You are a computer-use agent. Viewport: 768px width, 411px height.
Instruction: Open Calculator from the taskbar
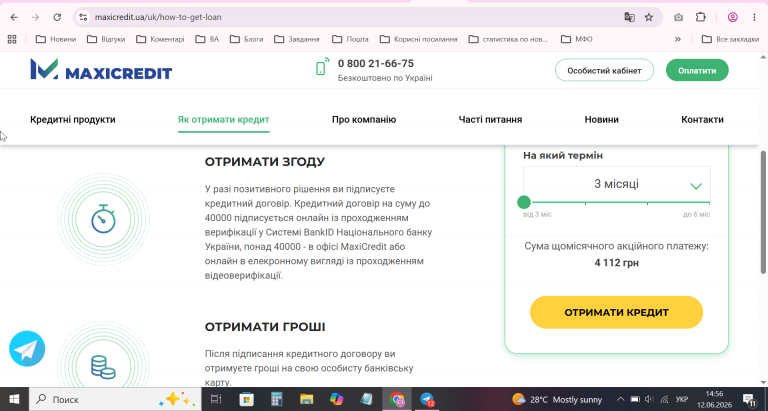pyautogui.click(x=277, y=399)
